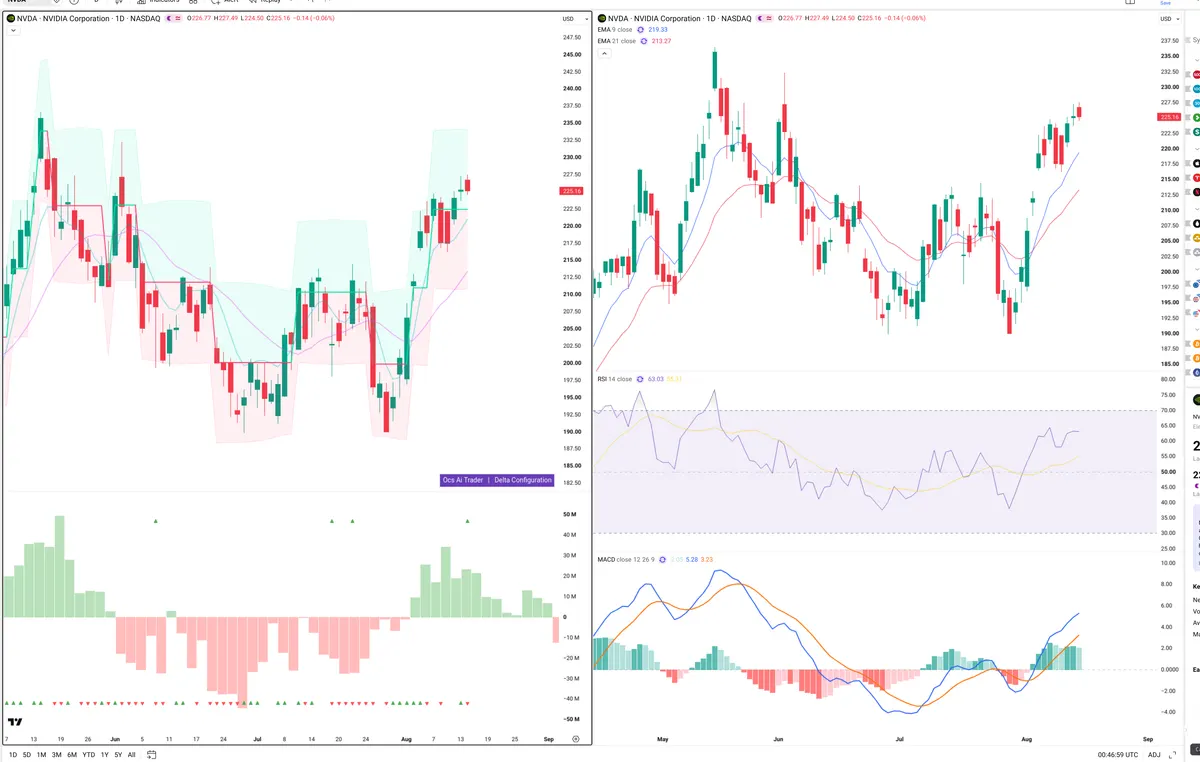Click the 225.16 price tag on right chart
This screenshot has height=762, width=1200.
tap(1169, 117)
